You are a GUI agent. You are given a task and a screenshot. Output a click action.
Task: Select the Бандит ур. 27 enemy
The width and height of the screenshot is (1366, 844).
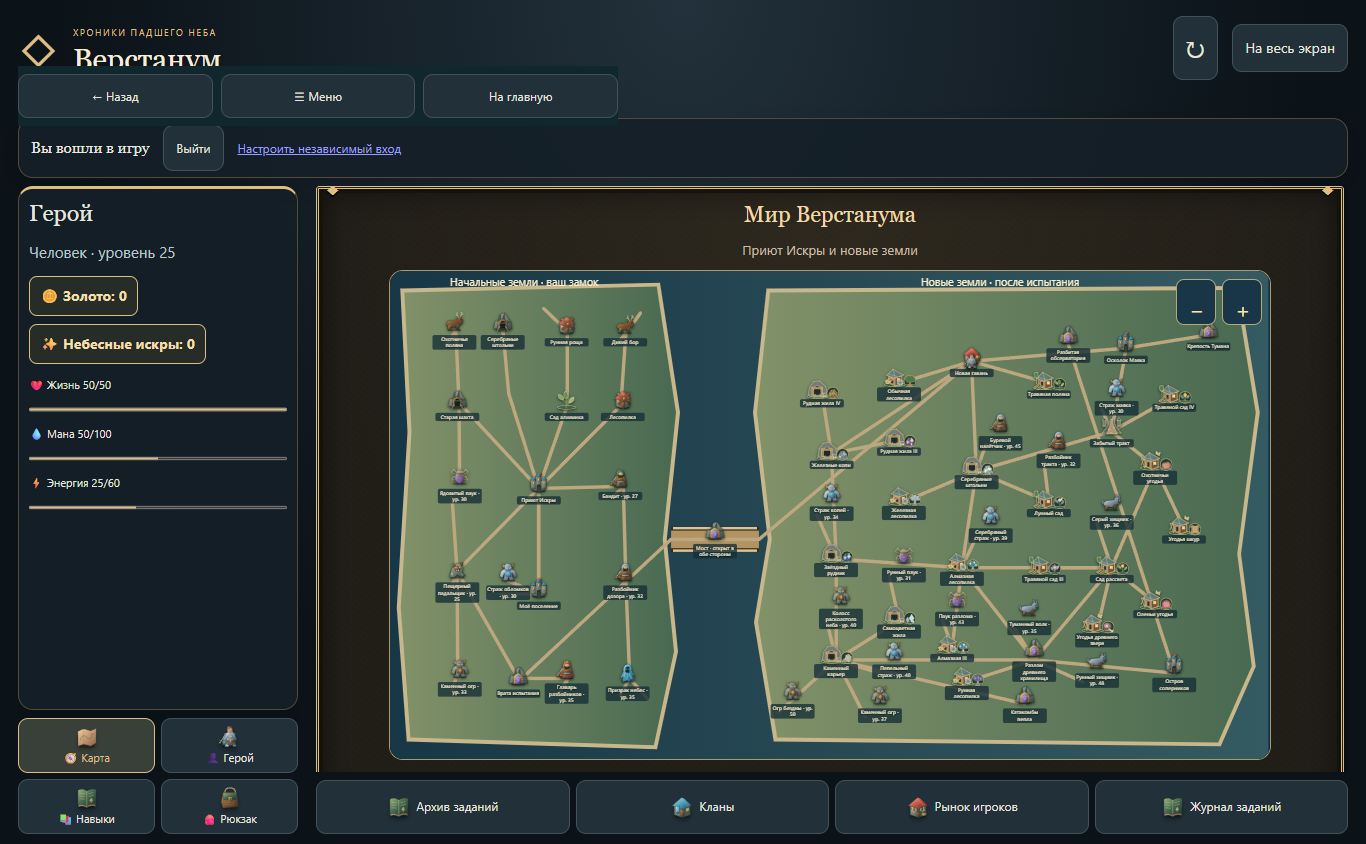619,479
